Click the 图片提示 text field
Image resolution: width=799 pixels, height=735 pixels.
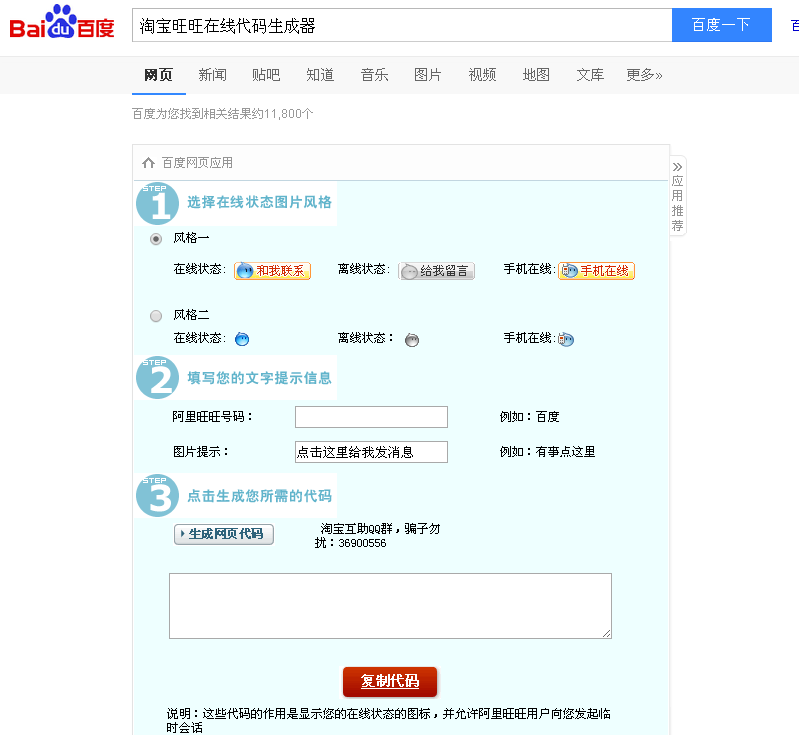coord(371,452)
